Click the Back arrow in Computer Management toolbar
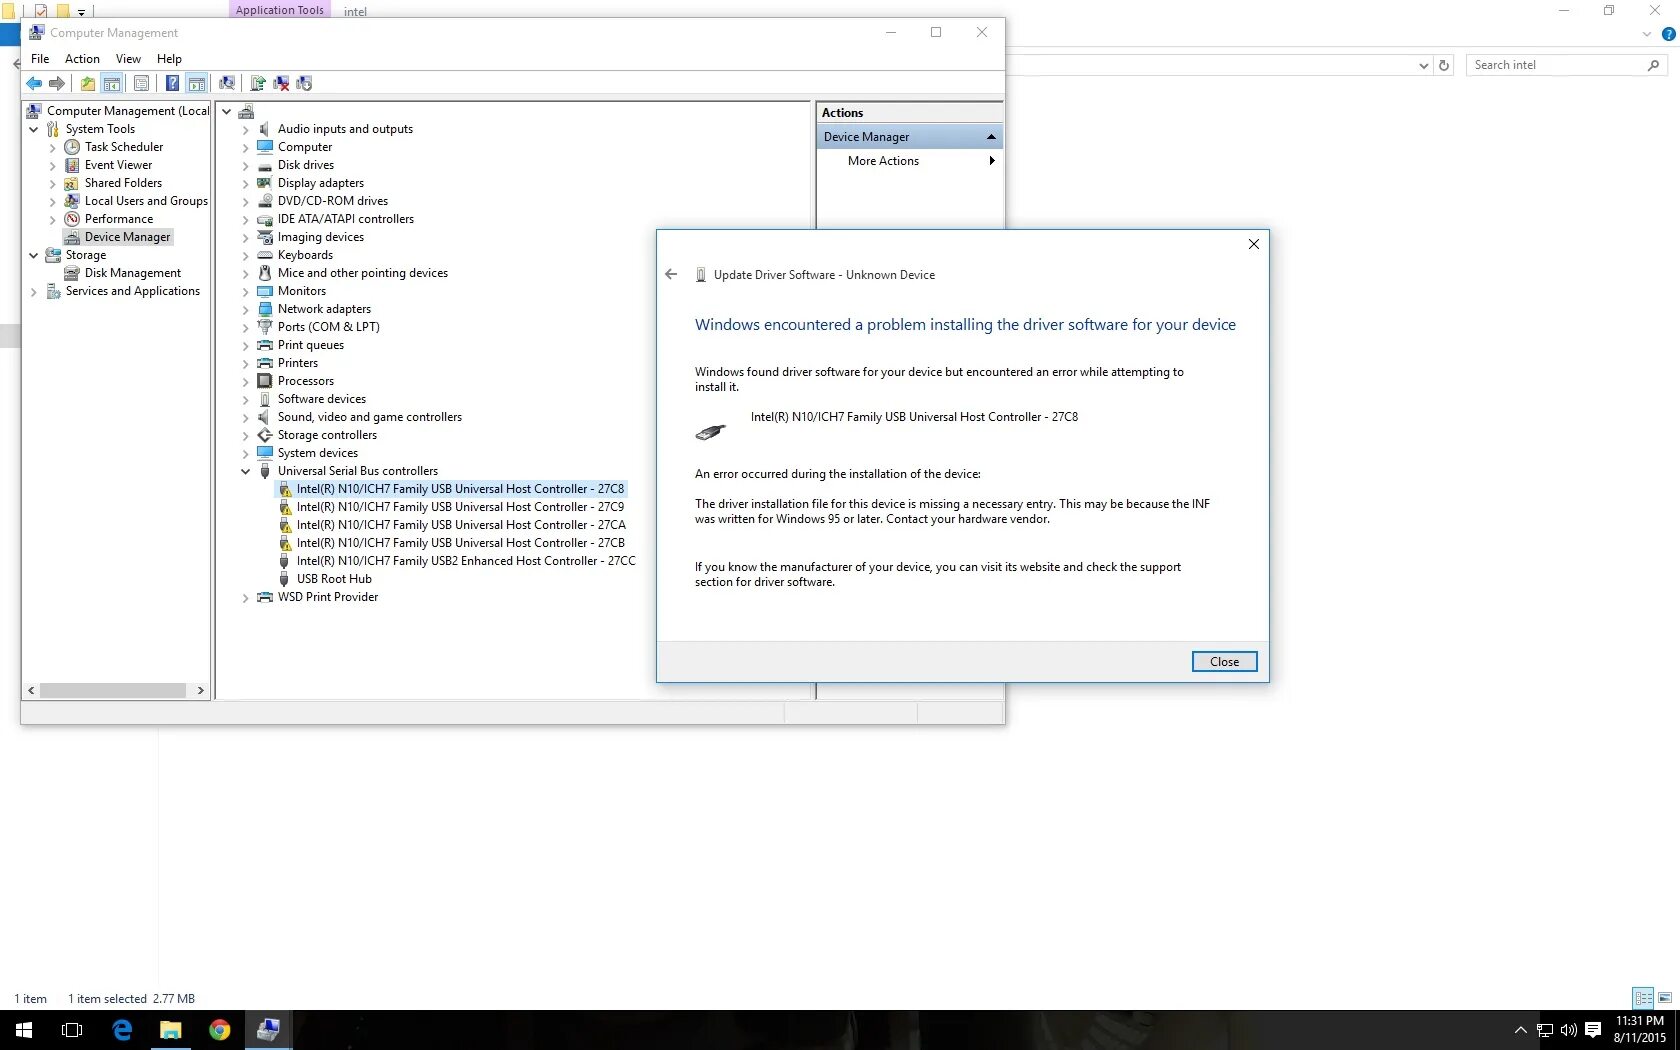Screen dimensions: 1680x1050 pyautogui.click(x=34, y=84)
